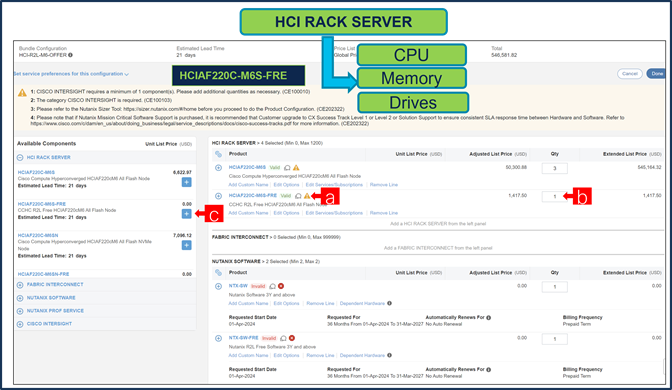Click info icon after NTX-SW-FRE Dependent Hardware
This screenshot has width=672, height=390.
point(390,355)
